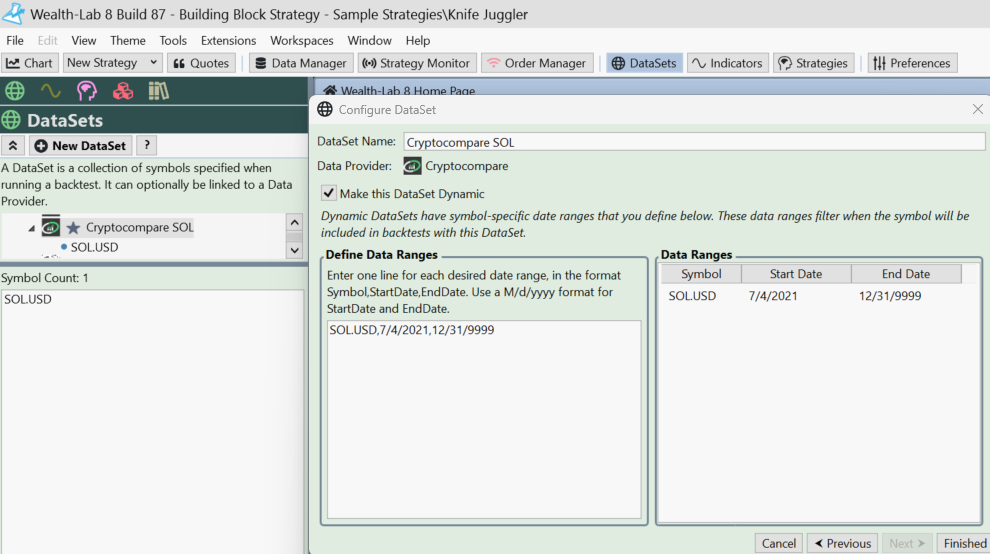This screenshot has width=990, height=554.
Task: Collapse the Cryptocompare SOL tree node
Action: click(31, 229)
